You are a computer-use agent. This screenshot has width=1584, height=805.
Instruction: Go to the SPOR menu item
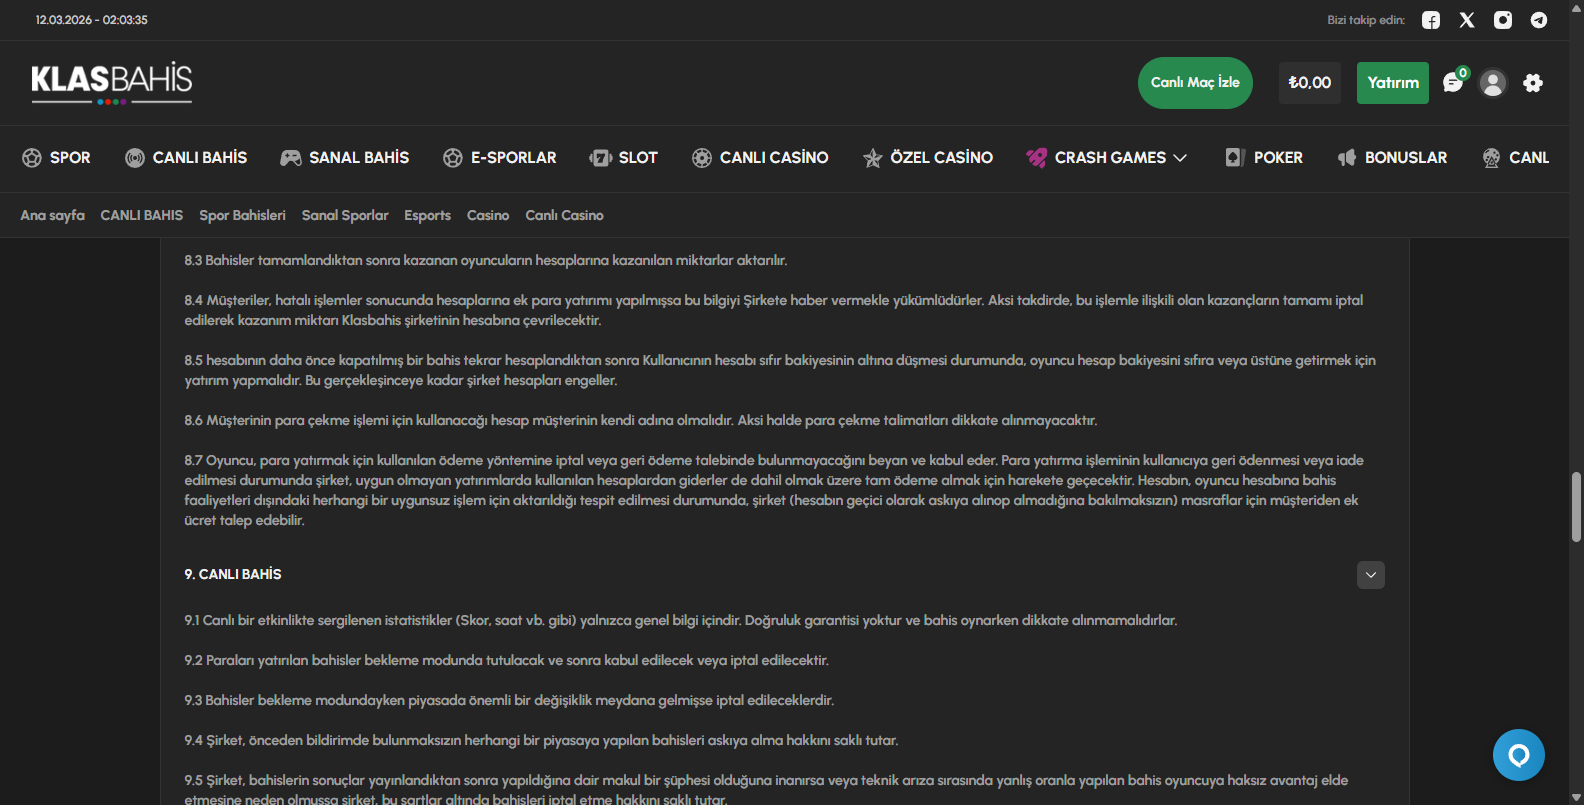[57, 158]
